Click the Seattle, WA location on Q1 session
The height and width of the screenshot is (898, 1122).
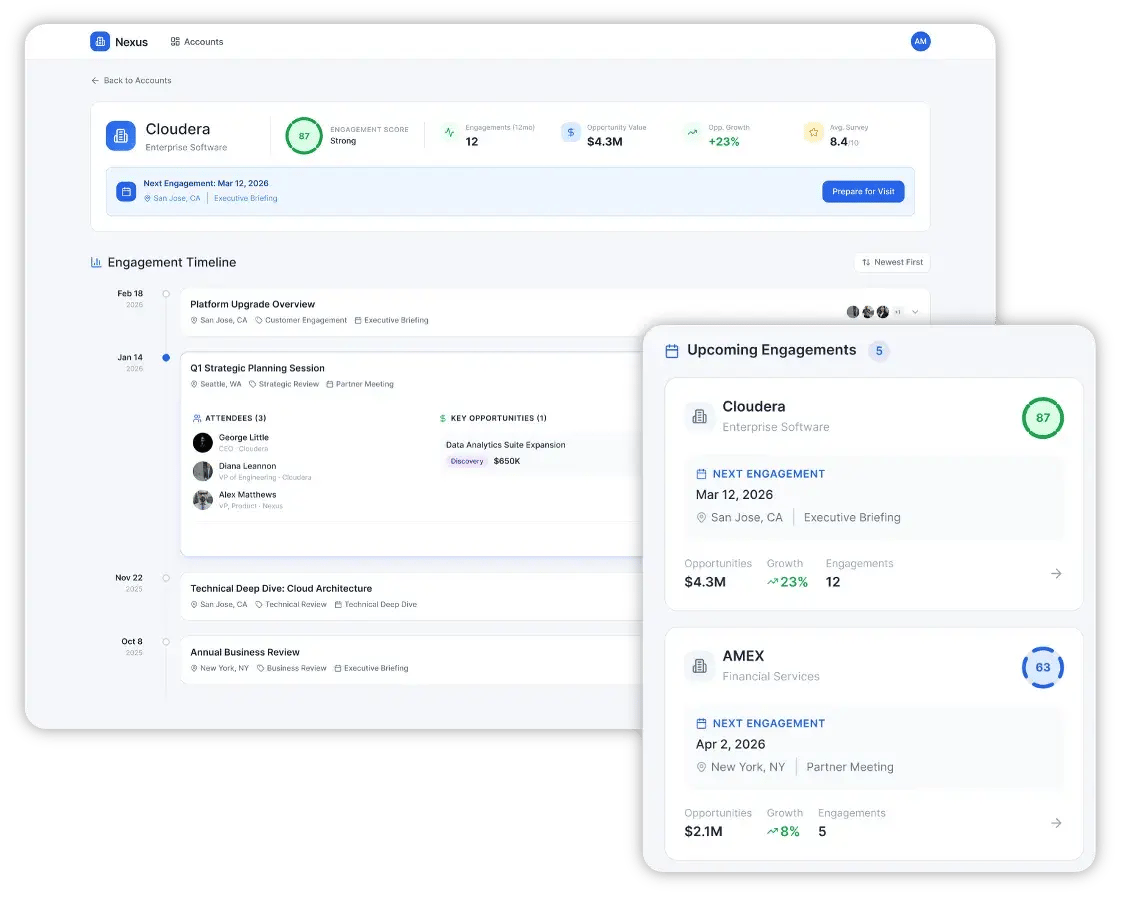click(216, 384)
